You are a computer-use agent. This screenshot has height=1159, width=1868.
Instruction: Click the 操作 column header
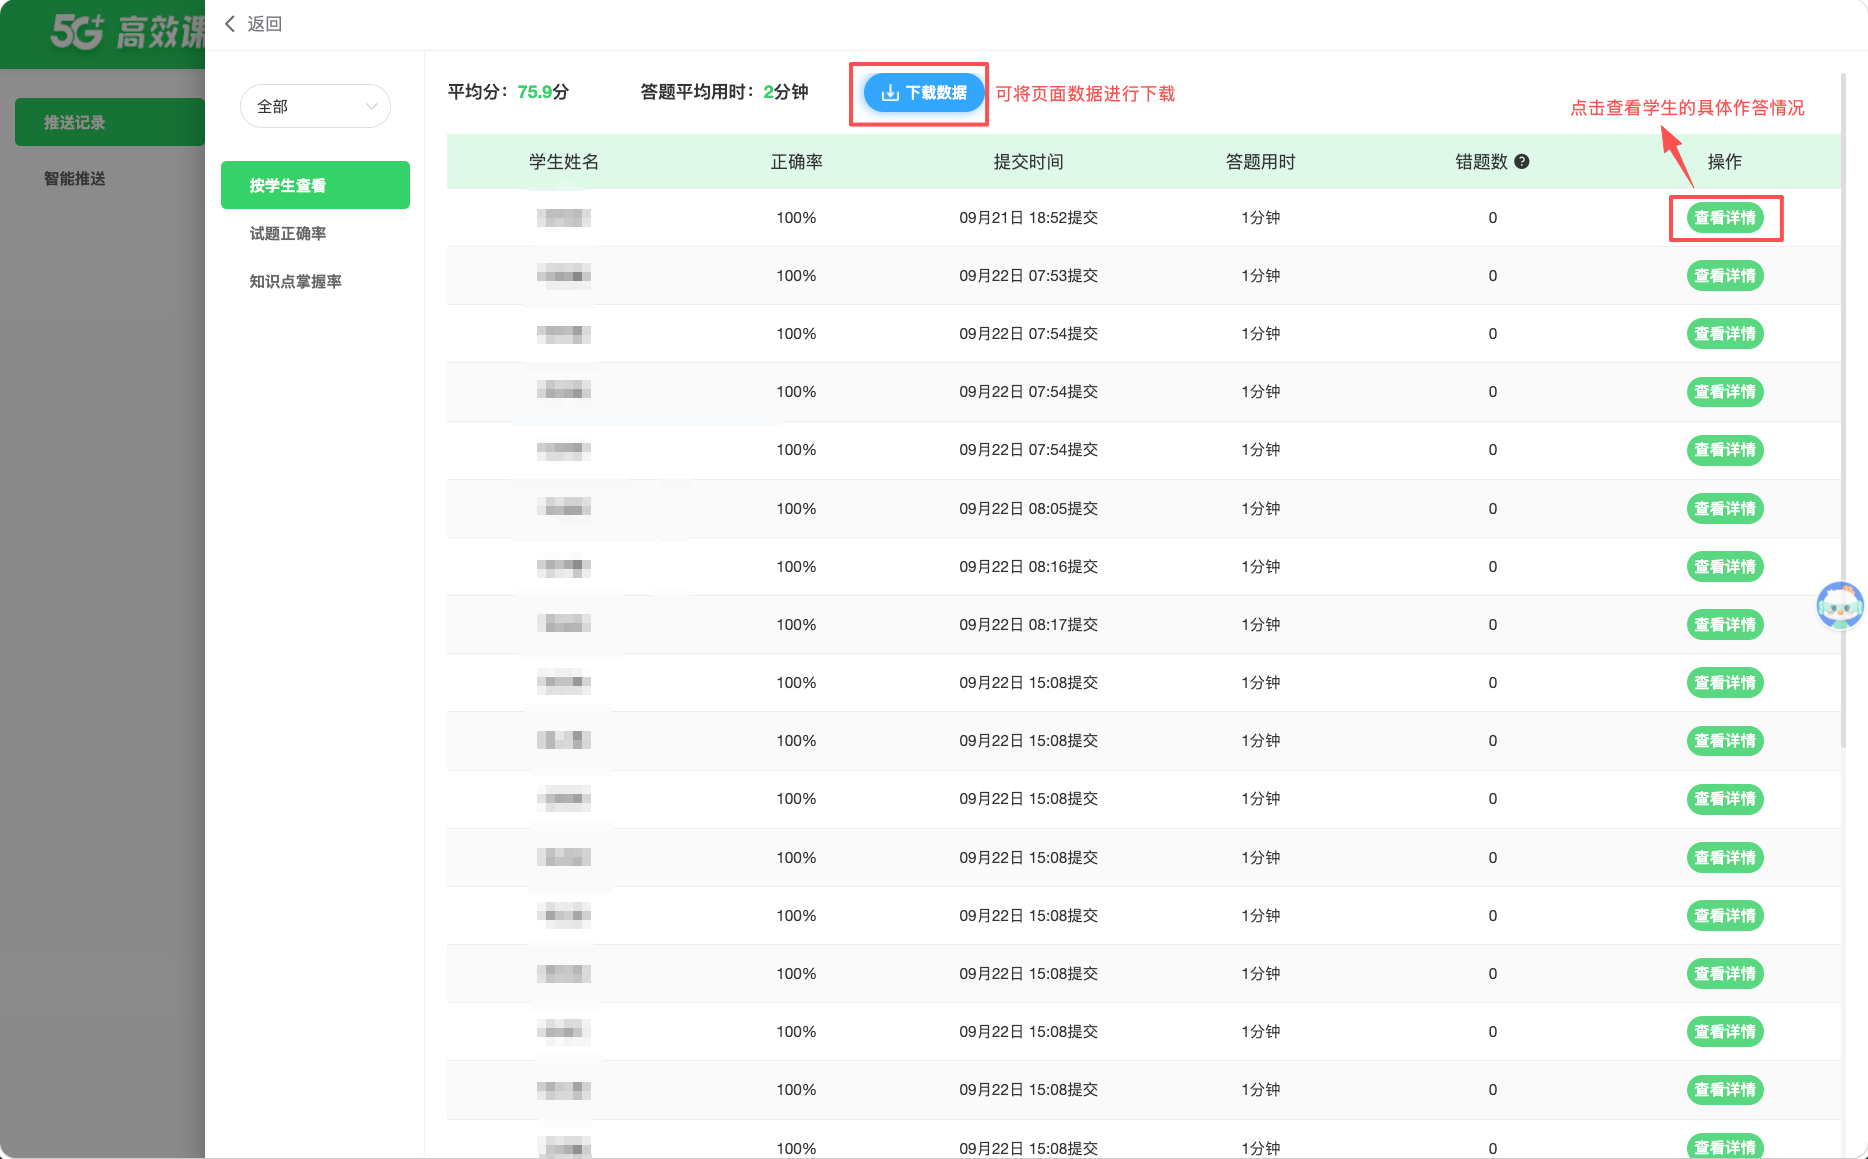[1724, 162]
